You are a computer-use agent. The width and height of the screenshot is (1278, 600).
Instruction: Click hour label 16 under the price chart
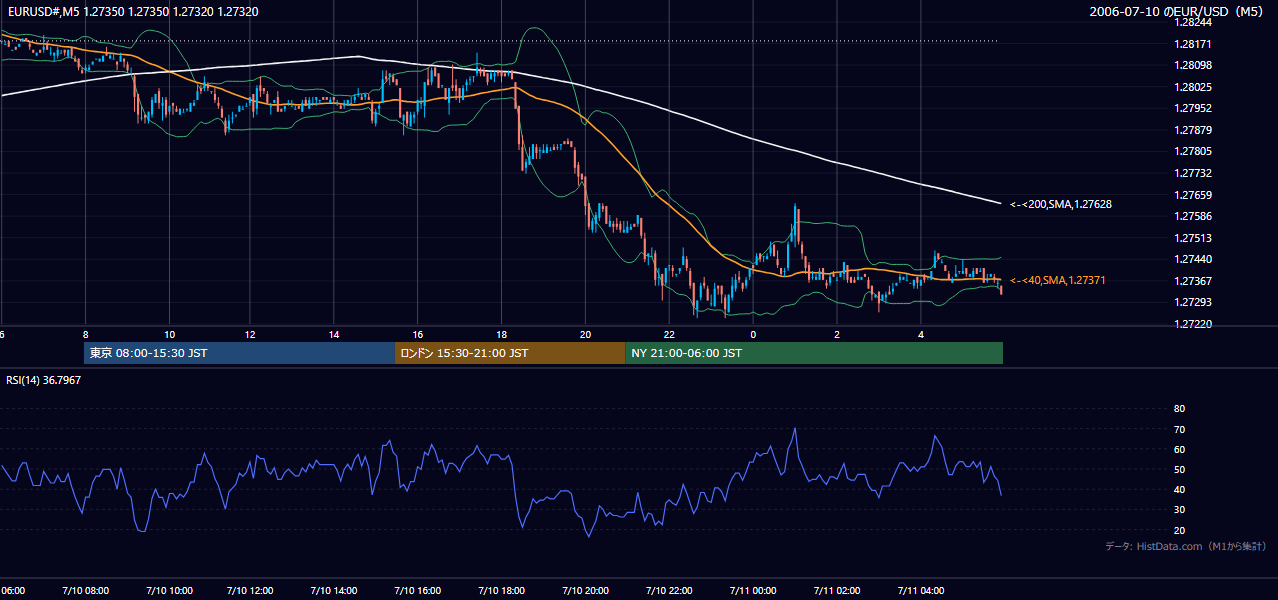coord(418,335)
